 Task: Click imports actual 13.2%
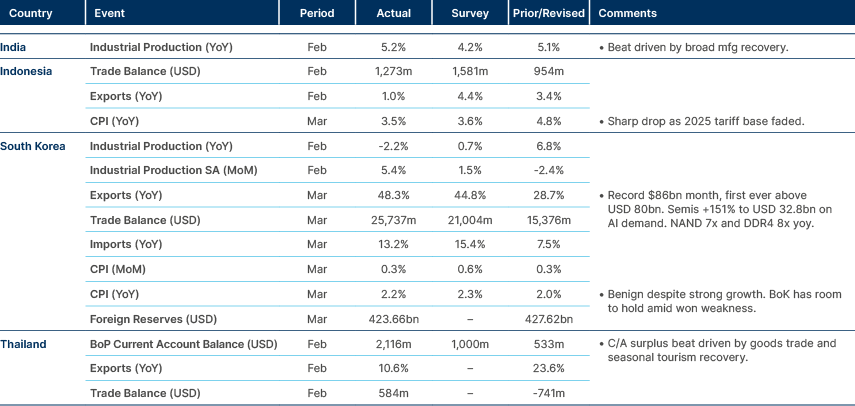coord(394,245)
